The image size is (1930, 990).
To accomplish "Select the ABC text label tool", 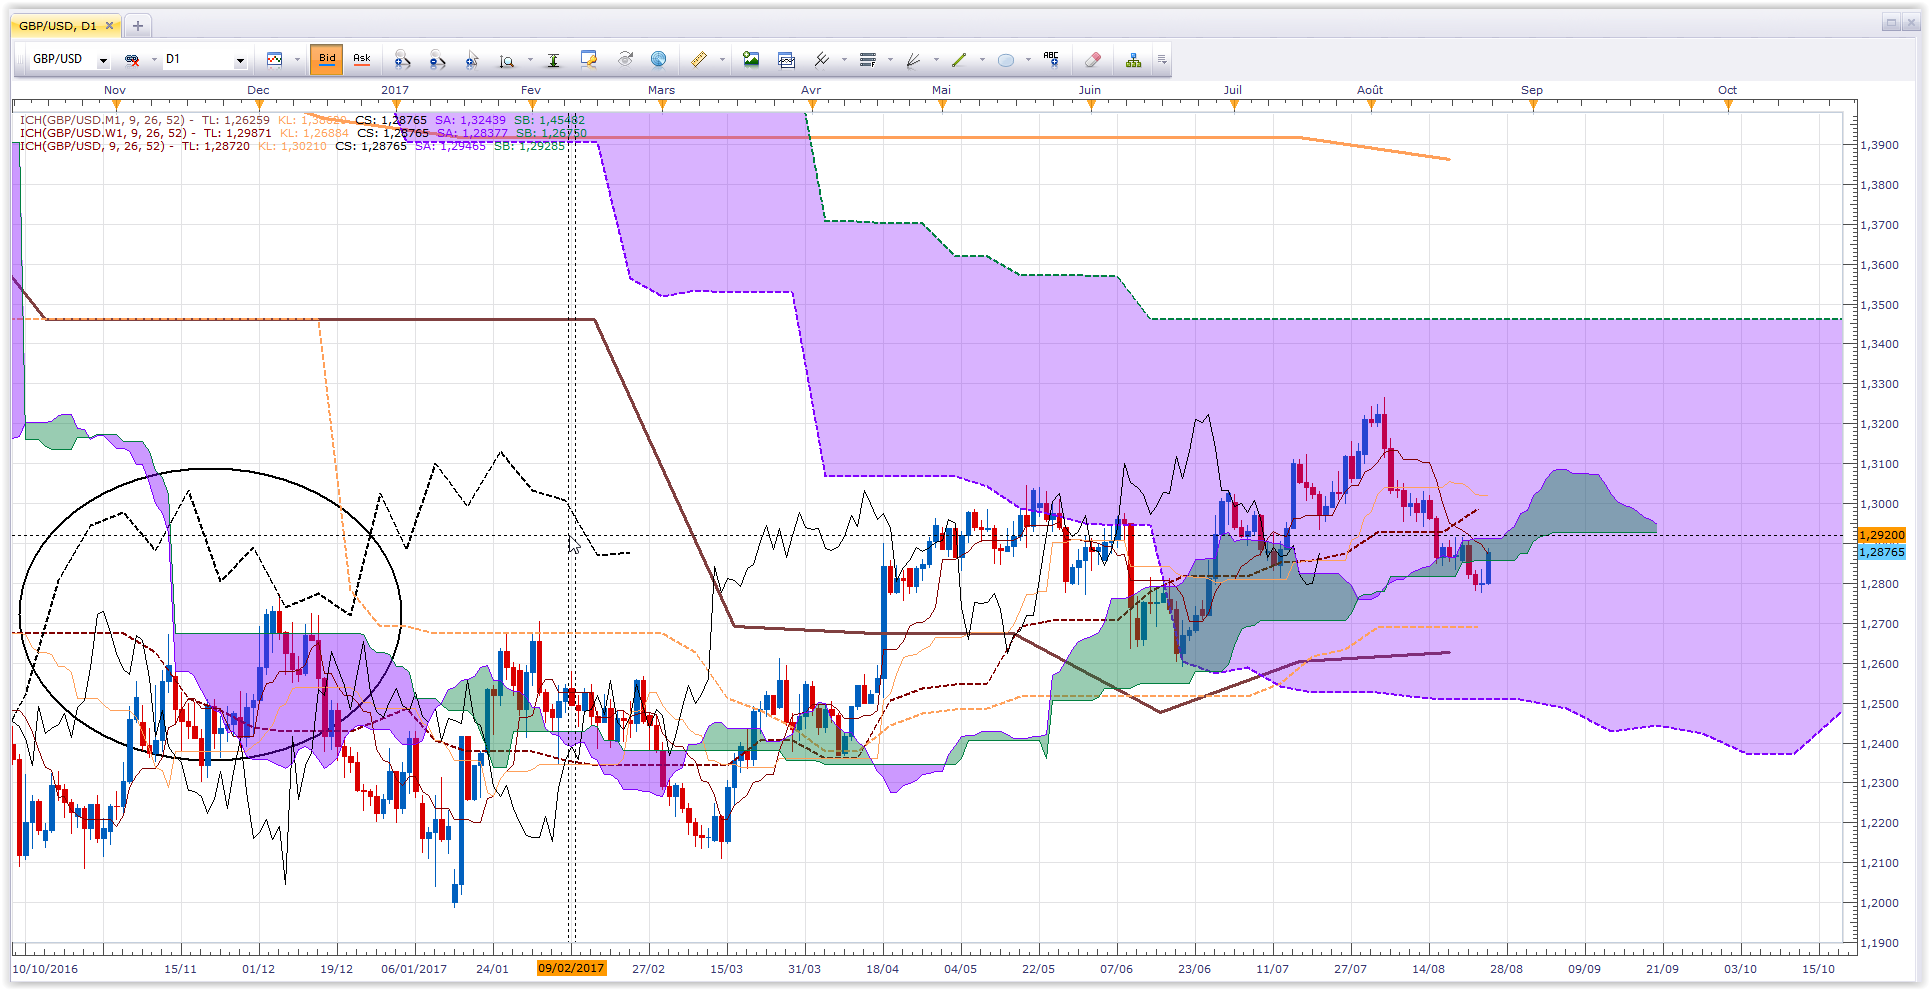I will coord(1051,59).
